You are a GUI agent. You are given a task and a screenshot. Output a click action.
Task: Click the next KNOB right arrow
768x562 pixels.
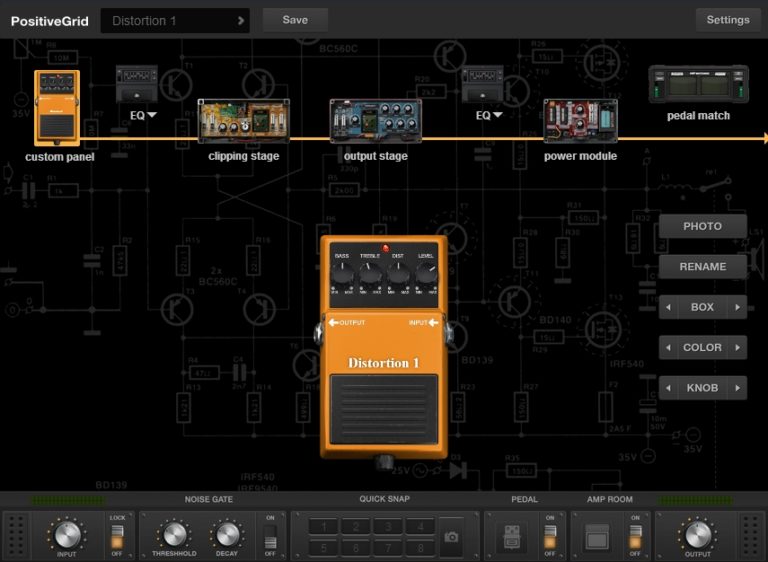tap(737, 388)
